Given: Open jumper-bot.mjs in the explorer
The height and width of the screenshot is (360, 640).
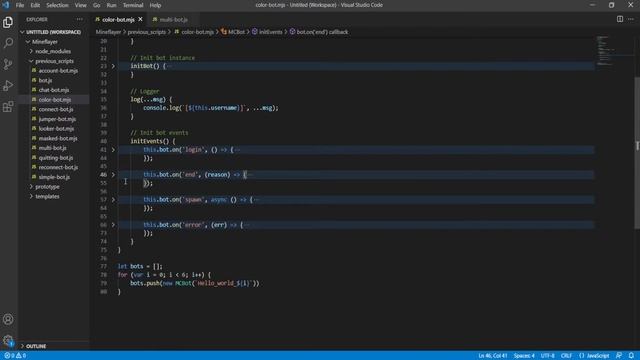Looking at the screenshot, I should pos(57,119).
